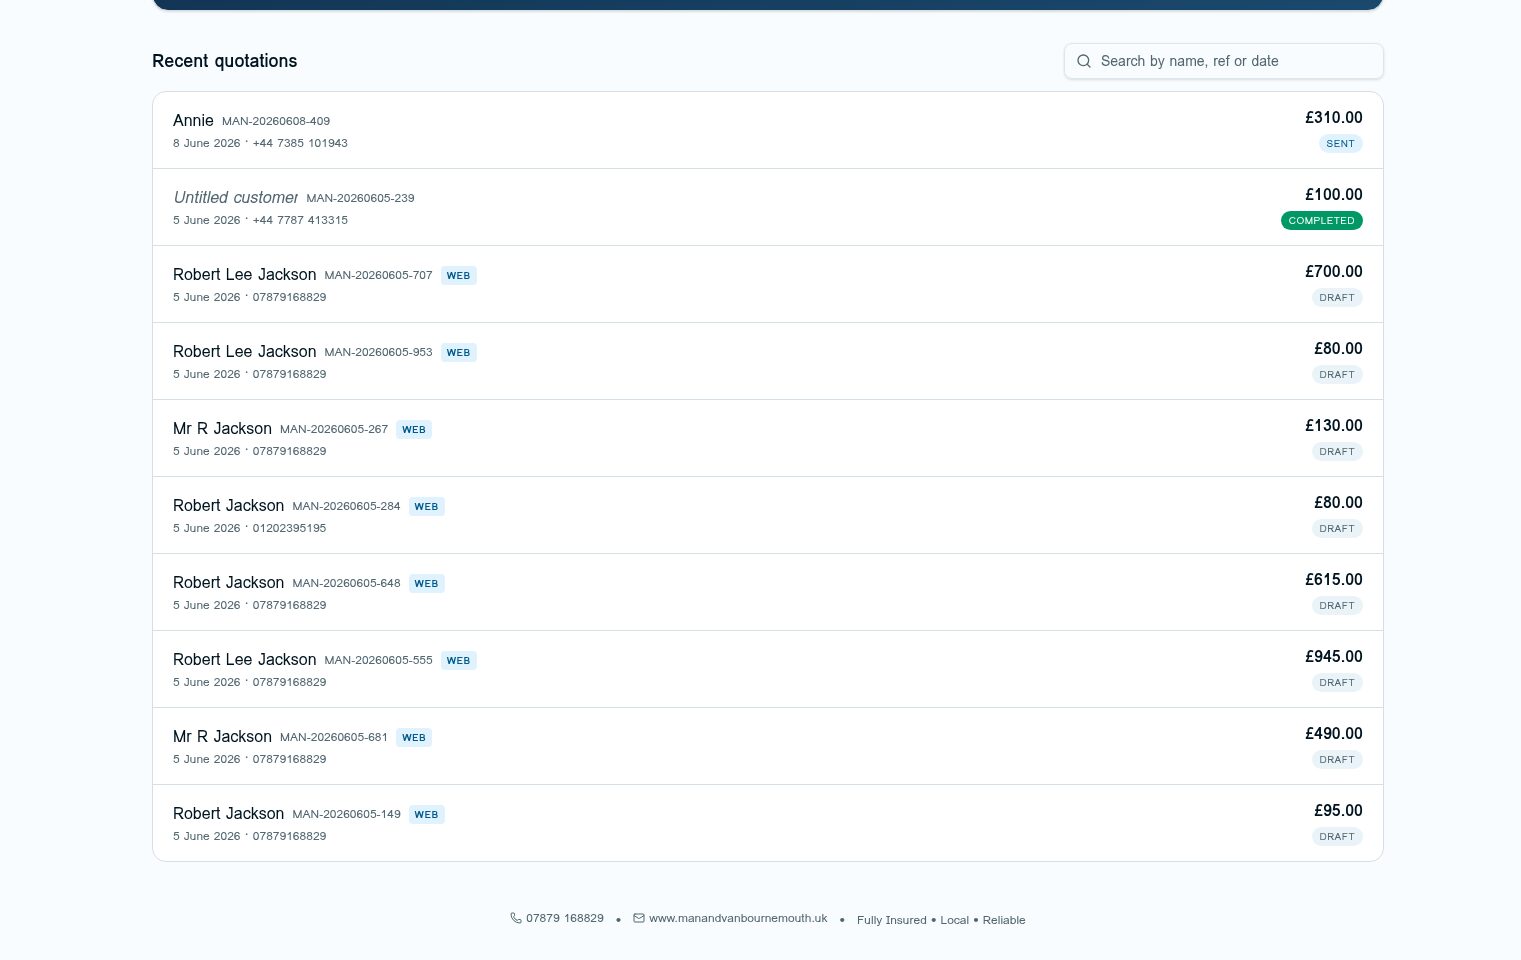Image resolution: width=1521 pixels, height=960 pixels.
Task: Select reference MAN-20260608-409
Action: coord(276,121)
